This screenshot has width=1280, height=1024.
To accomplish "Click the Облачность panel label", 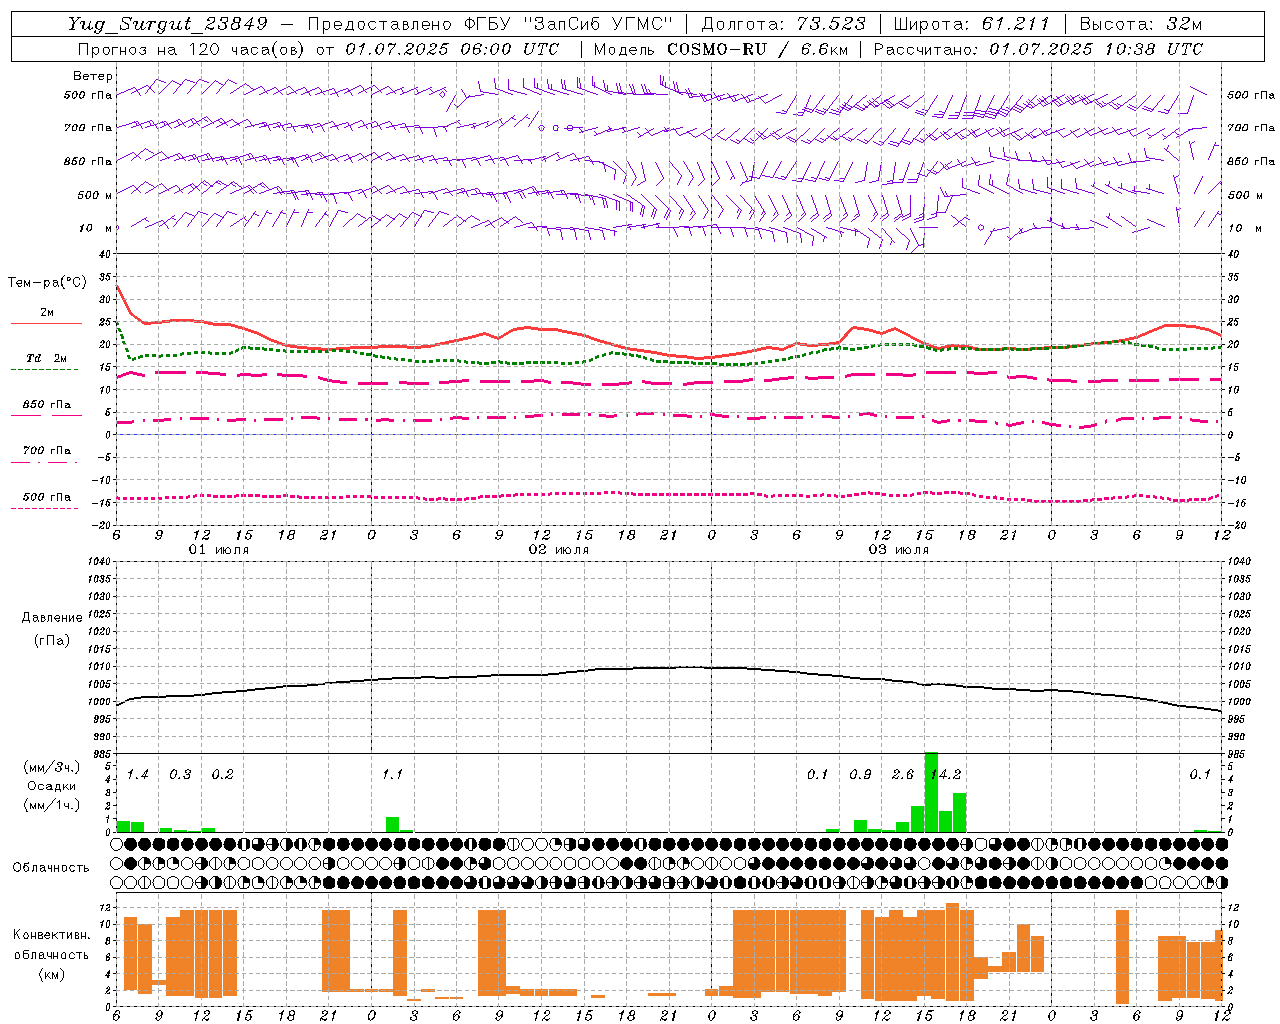I will click(x=51, y=867).
